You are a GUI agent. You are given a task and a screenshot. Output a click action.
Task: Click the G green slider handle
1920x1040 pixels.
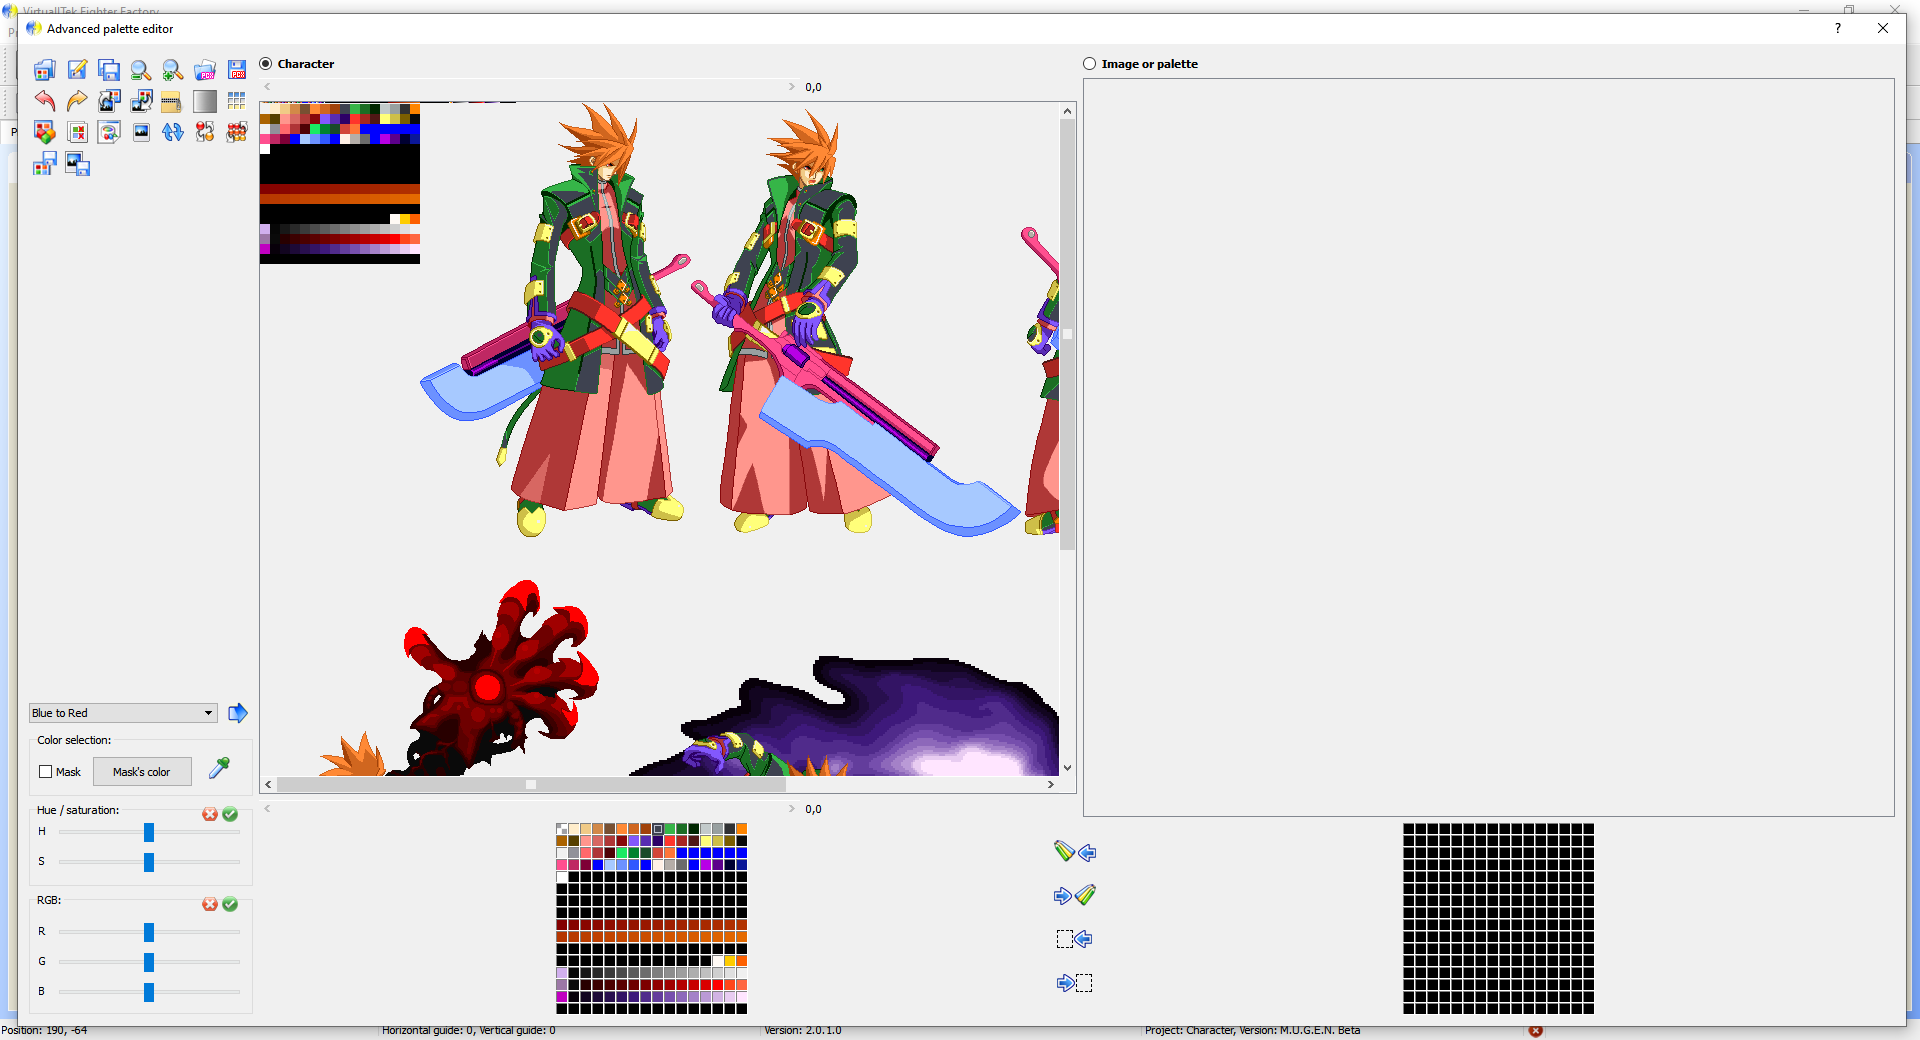pyautogui.click(x=149, y=962)
